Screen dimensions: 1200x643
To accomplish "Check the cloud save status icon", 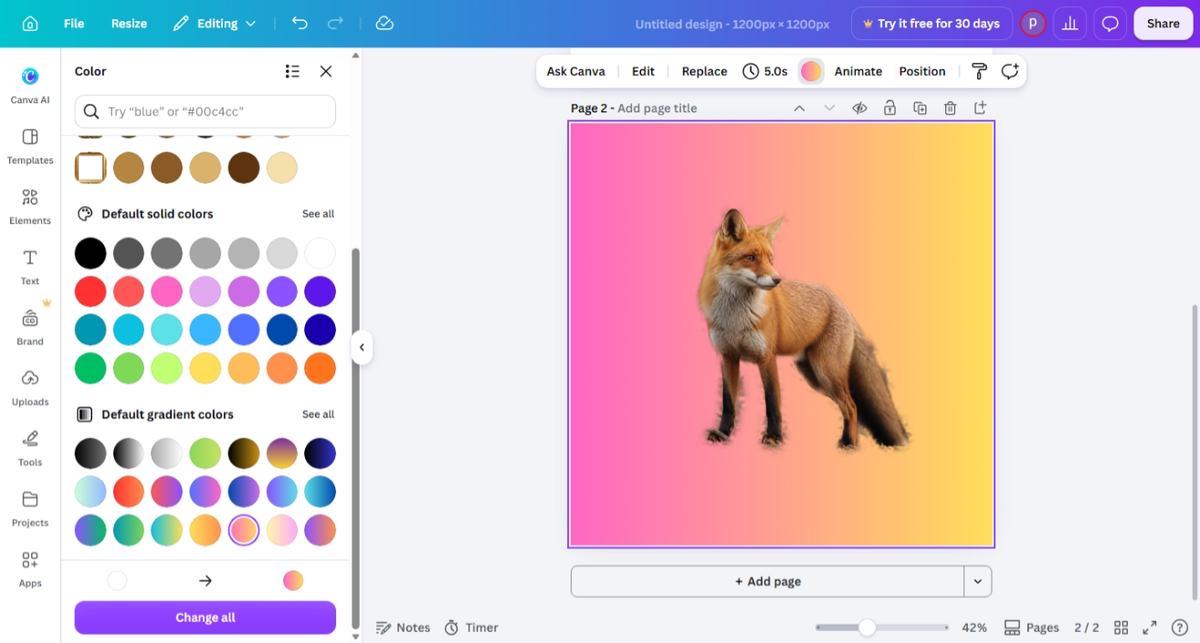I will 384,23.
